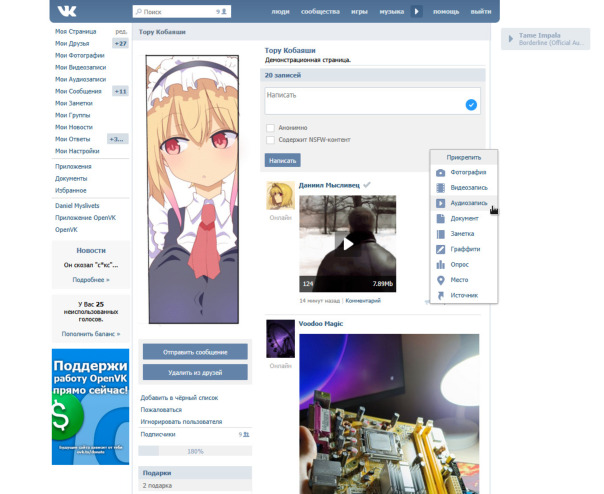
Task: Play the video in Даниил Мысливец post
Action: coord(348,244)
